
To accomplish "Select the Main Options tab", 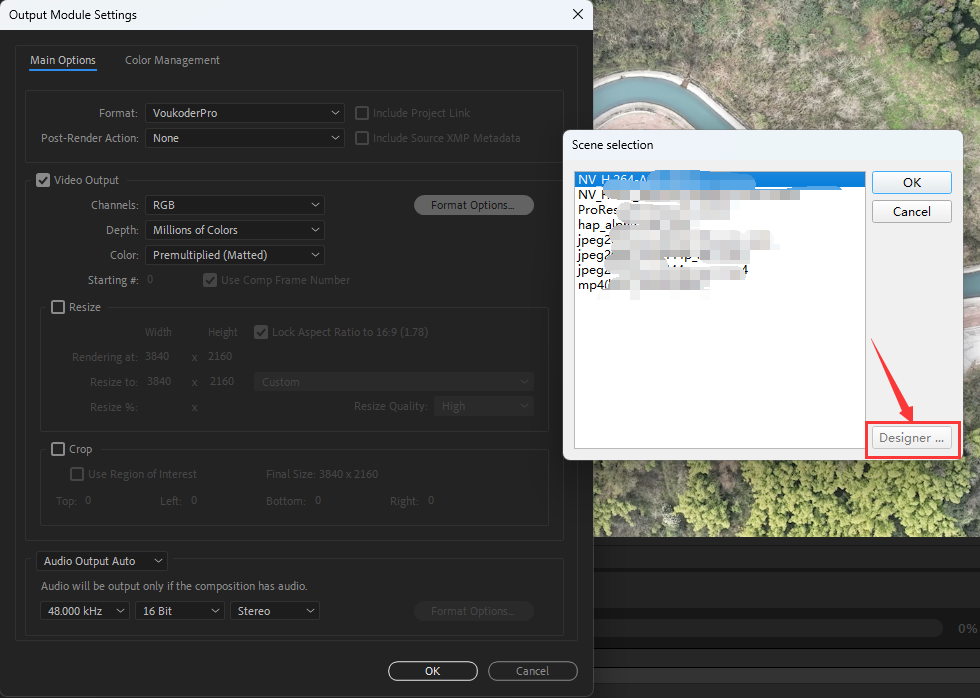I will tap(63, 60).
